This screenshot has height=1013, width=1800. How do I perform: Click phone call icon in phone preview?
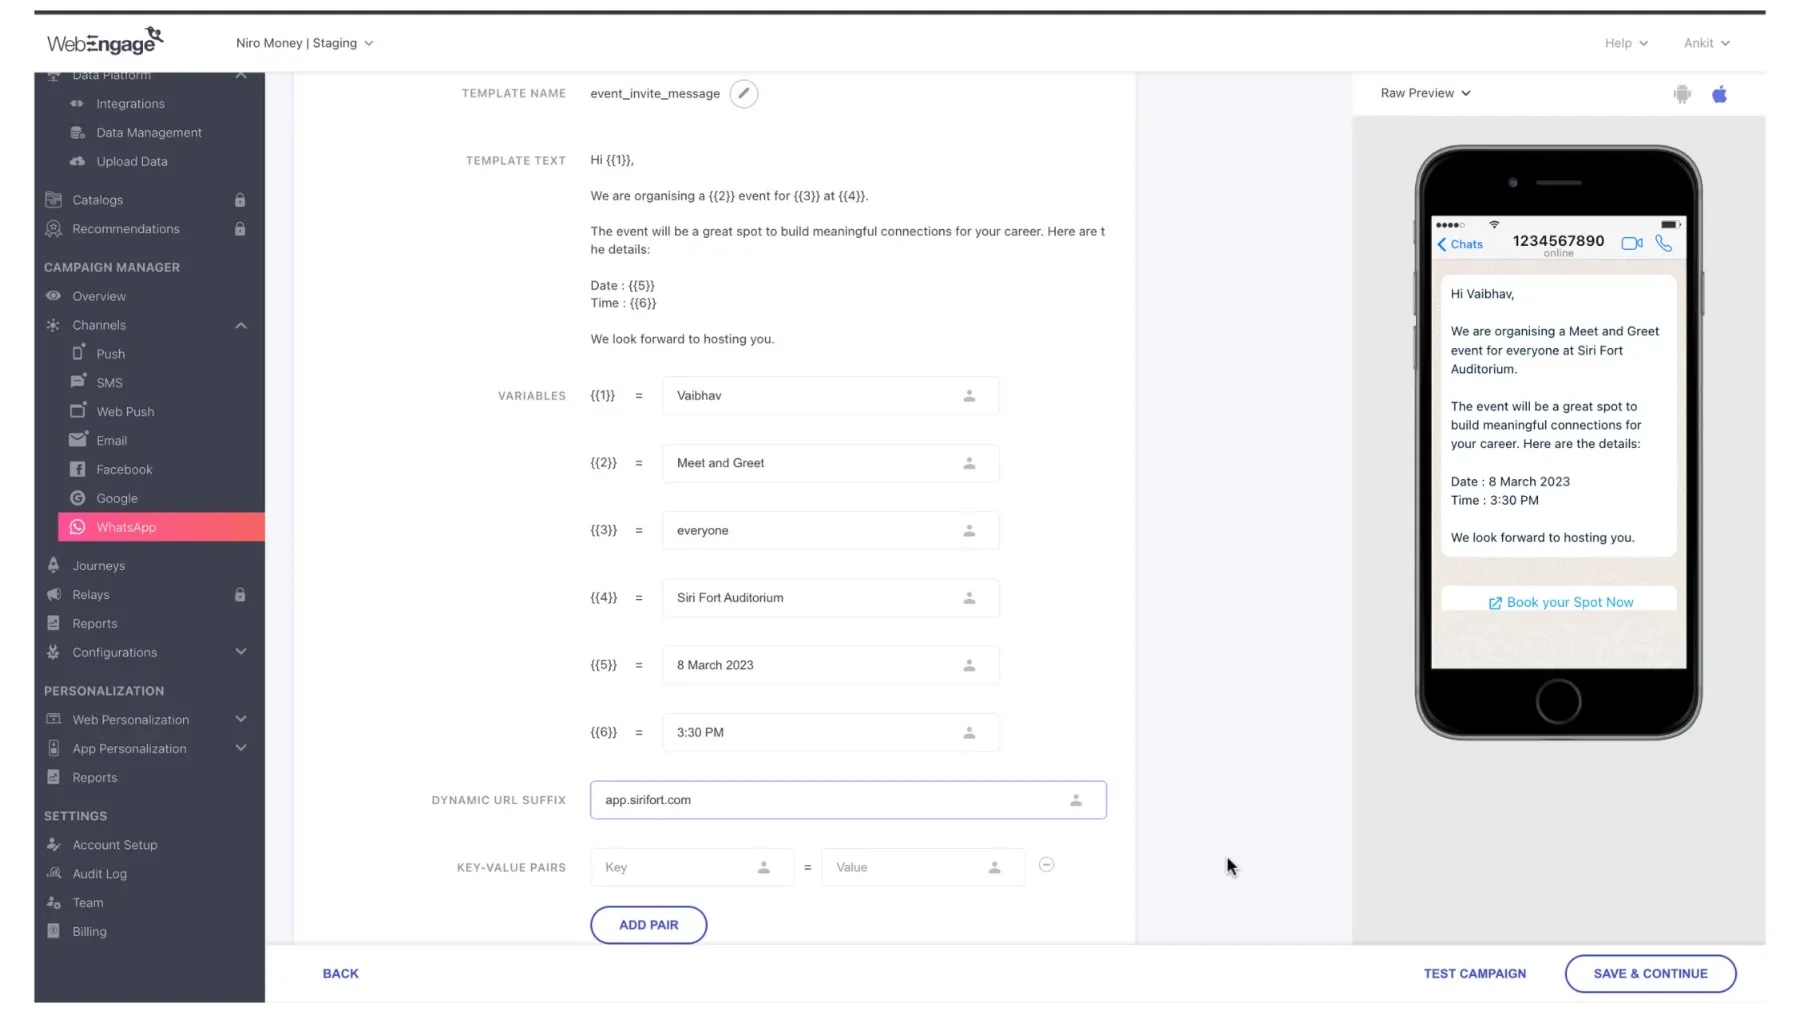(x=1664, y=243)
